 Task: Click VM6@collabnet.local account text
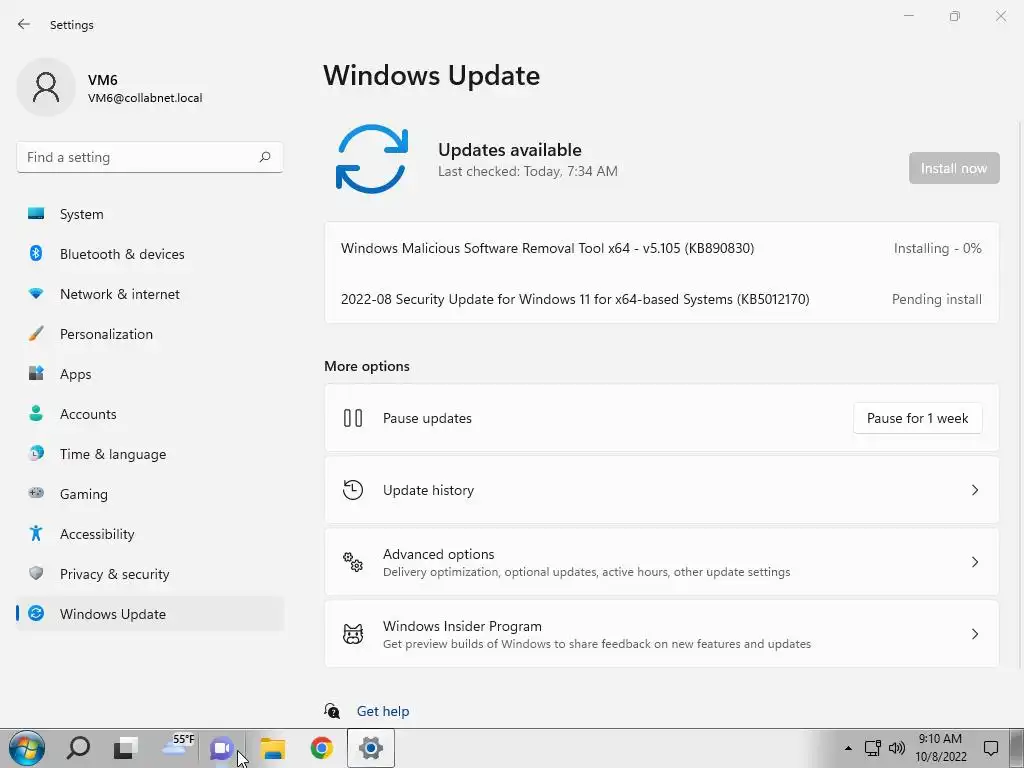(145, 98)
